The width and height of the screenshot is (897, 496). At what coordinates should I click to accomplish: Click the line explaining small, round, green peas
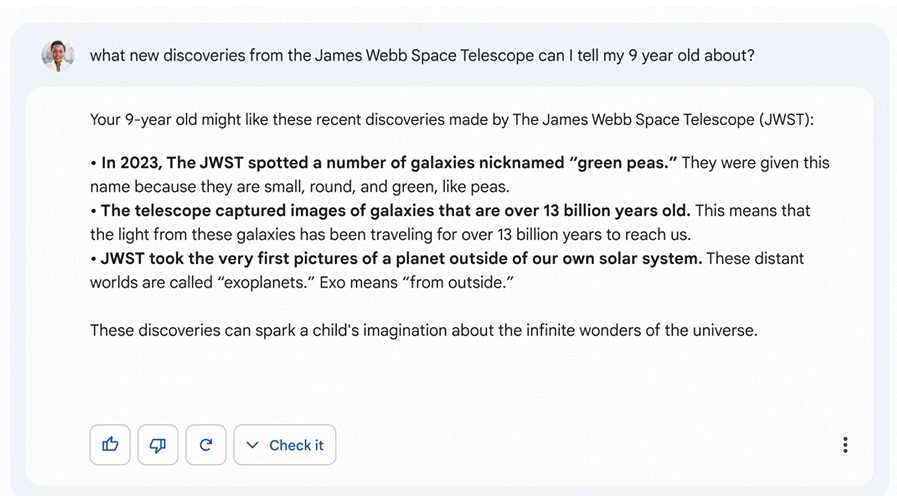300,187
